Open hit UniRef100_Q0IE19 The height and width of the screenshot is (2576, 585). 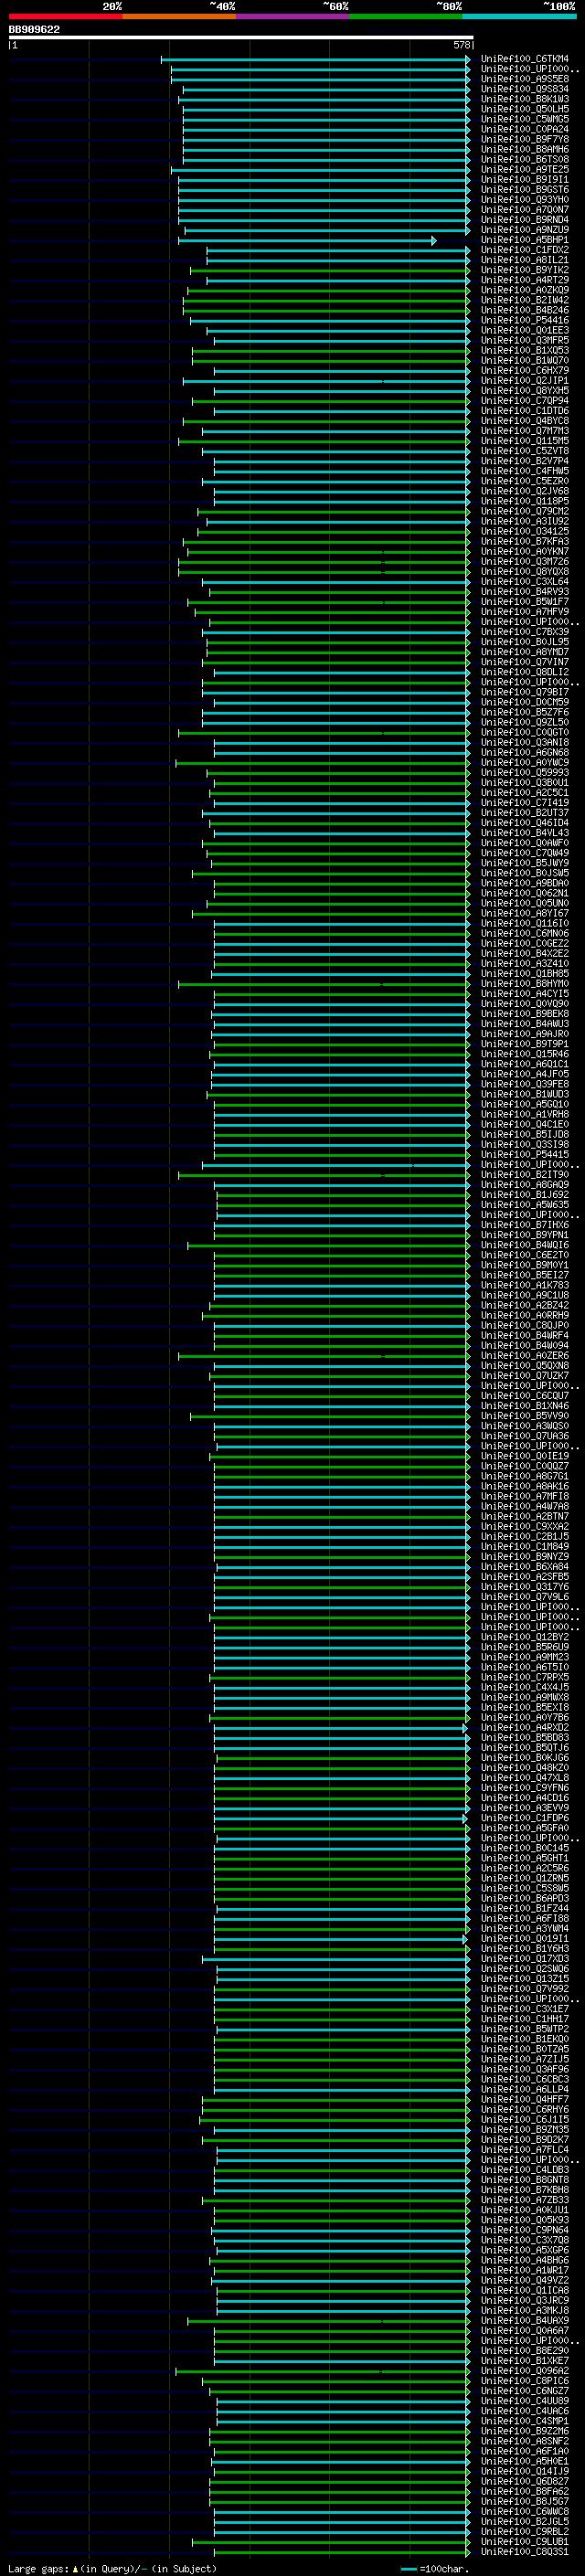click(525, 1456)
